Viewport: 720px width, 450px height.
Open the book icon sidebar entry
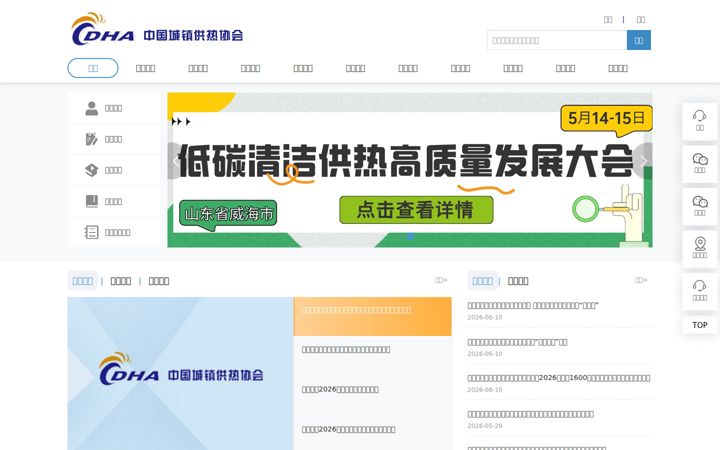(x=113, y=201)
